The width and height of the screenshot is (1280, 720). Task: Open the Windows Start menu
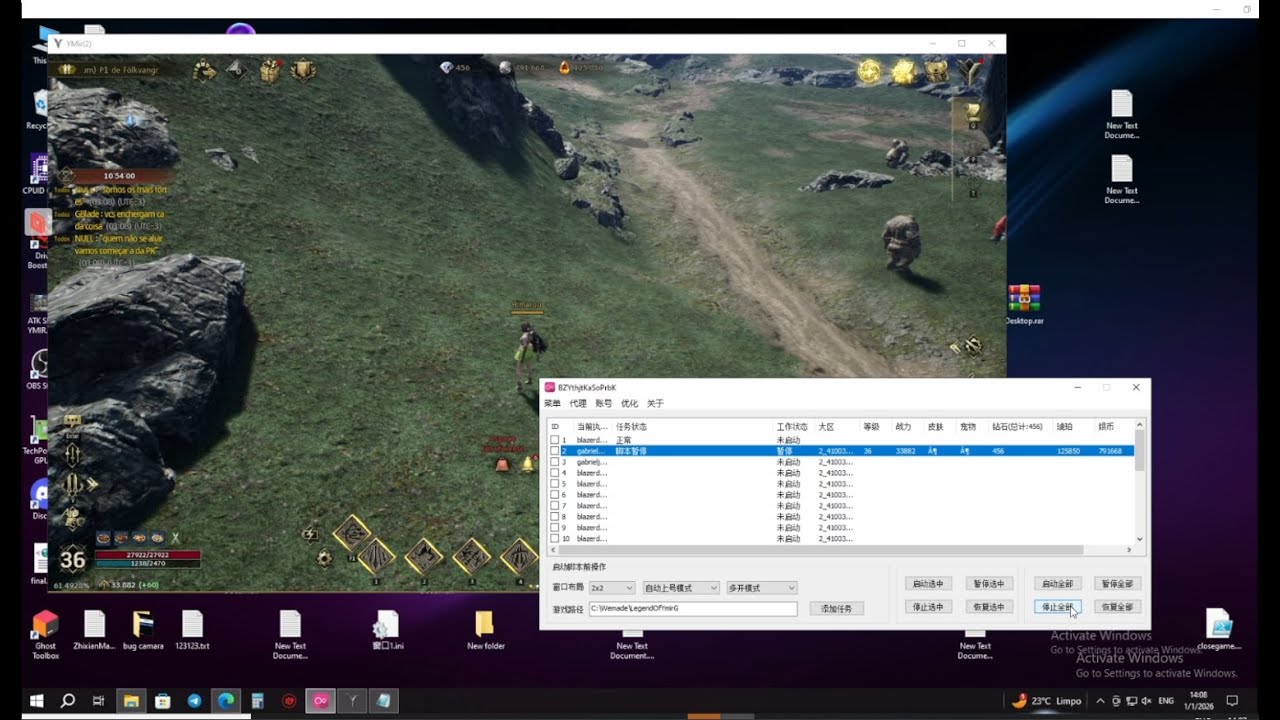pyautogui.click(x=37, y=701)
